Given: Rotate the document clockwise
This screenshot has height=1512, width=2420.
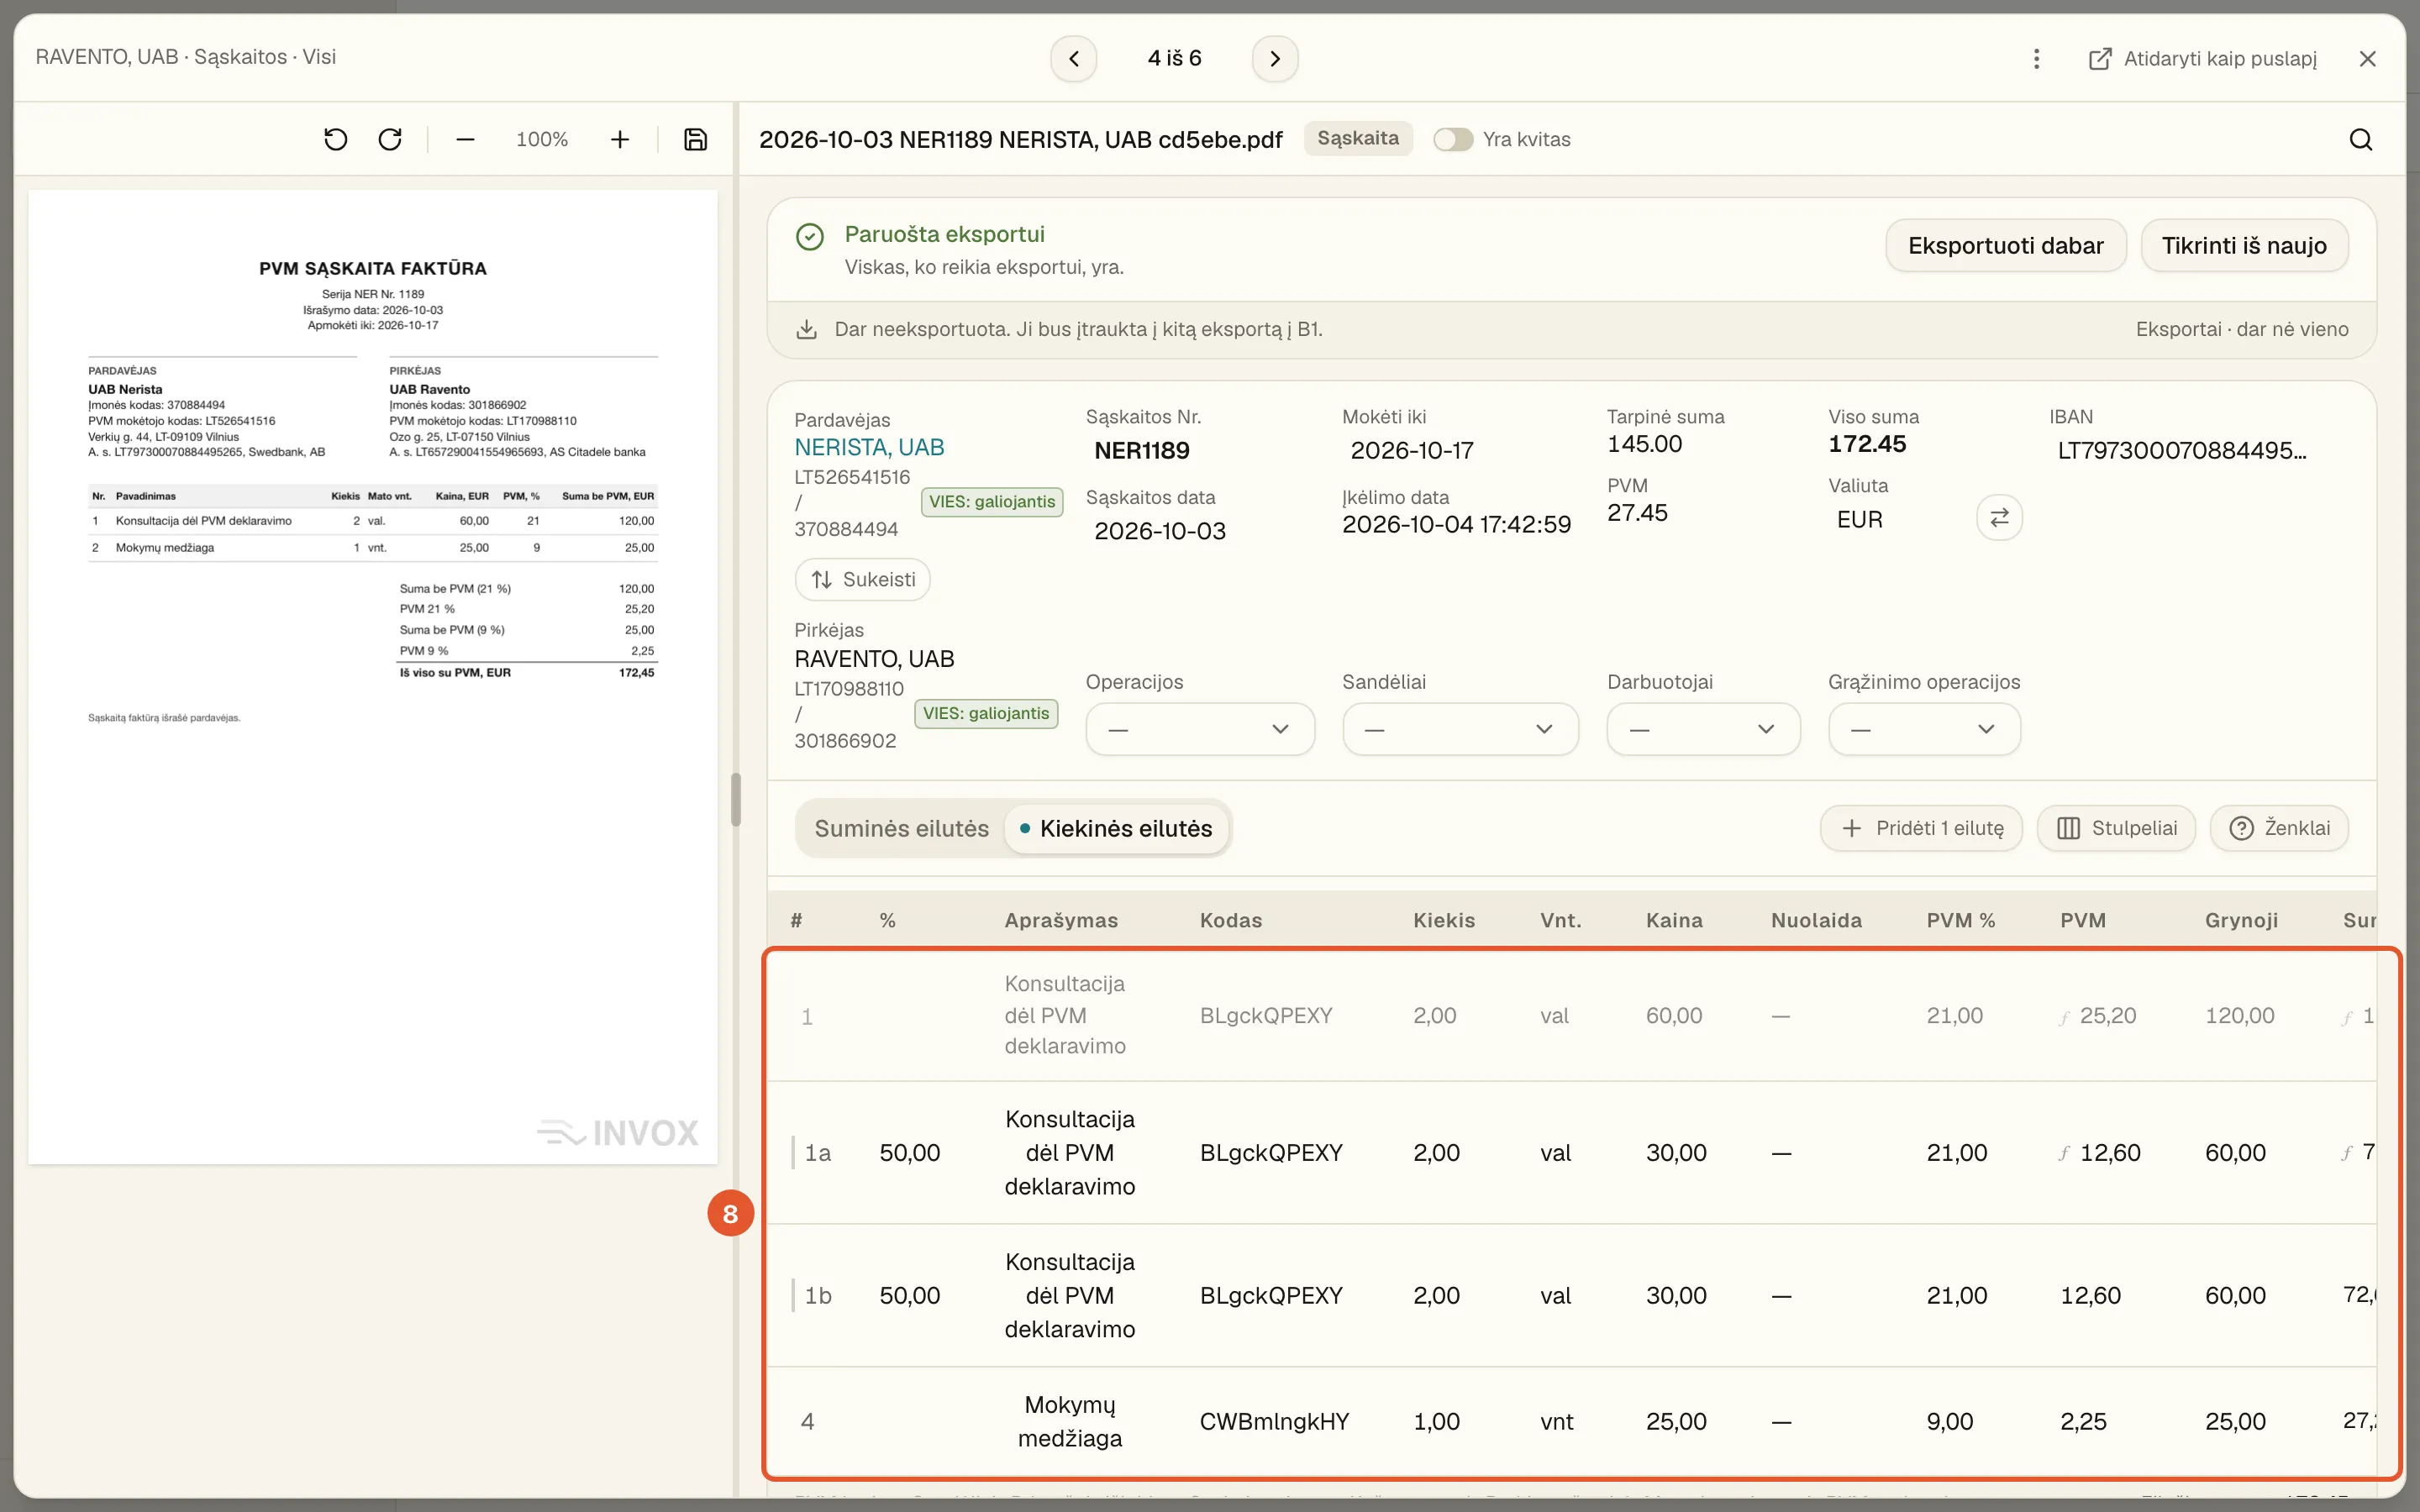Looking at the screenshot, I should point(390,139).
